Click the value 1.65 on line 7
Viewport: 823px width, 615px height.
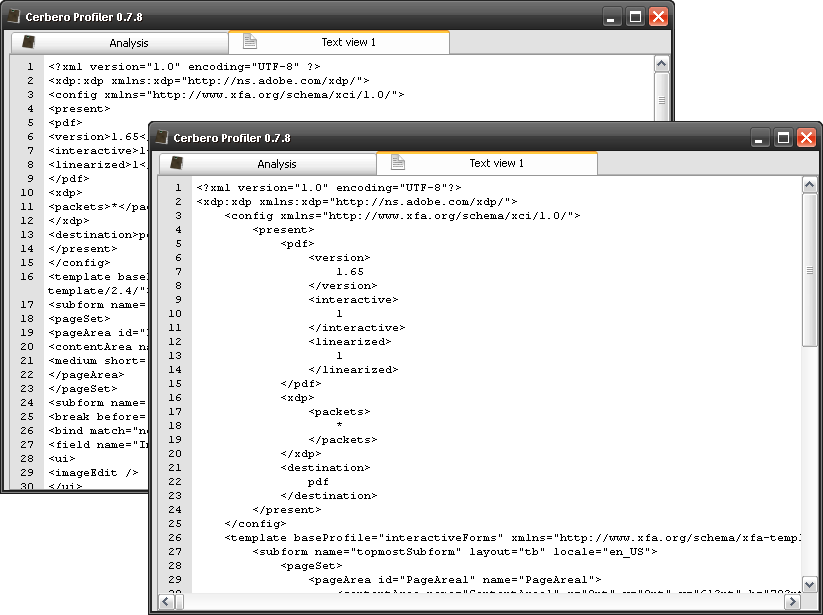(x=350, y=272)
